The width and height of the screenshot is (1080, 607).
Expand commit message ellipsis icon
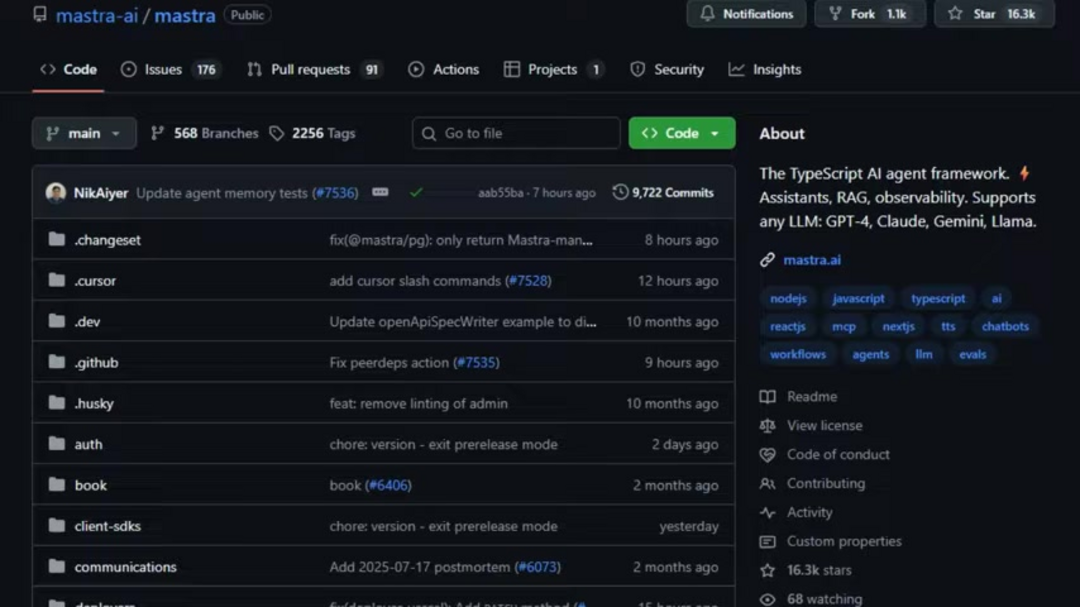click(x=380, y=192)
